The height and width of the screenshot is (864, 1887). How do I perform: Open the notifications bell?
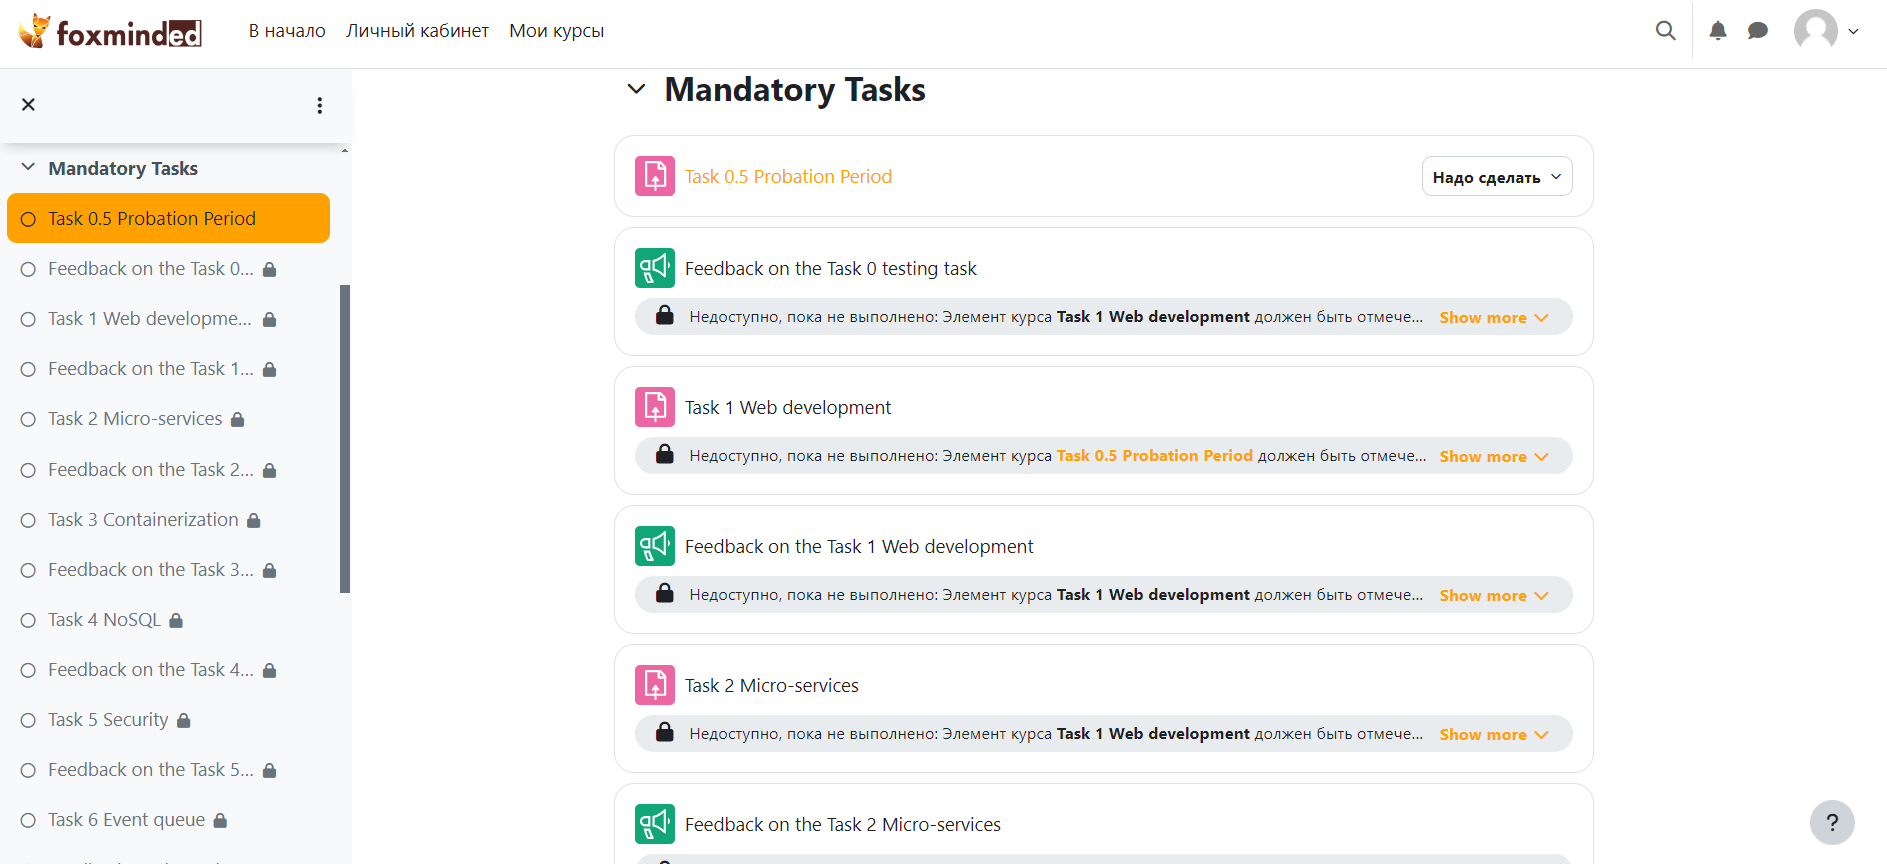(1717, 31)
